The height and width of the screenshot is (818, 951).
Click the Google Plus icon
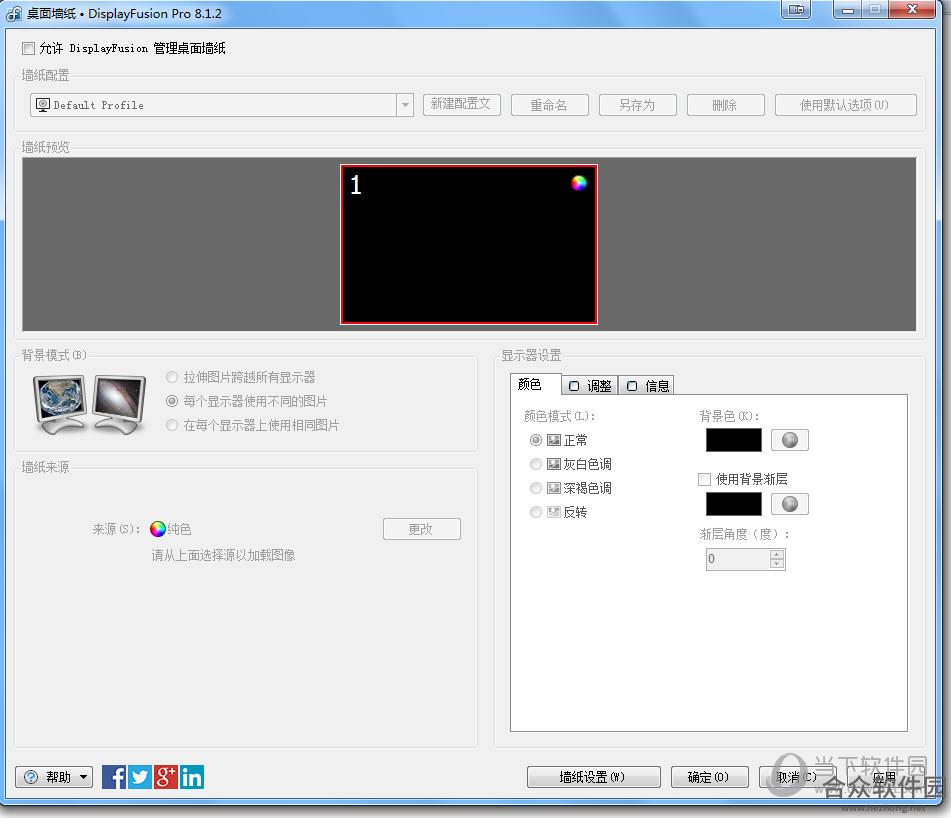pos(166,777)
